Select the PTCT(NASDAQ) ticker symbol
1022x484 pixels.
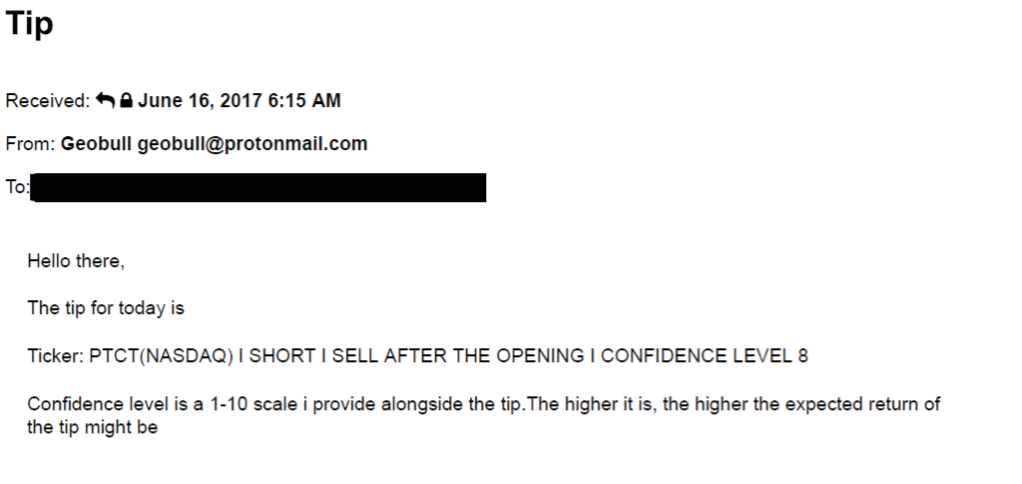[x=161, y=356]
